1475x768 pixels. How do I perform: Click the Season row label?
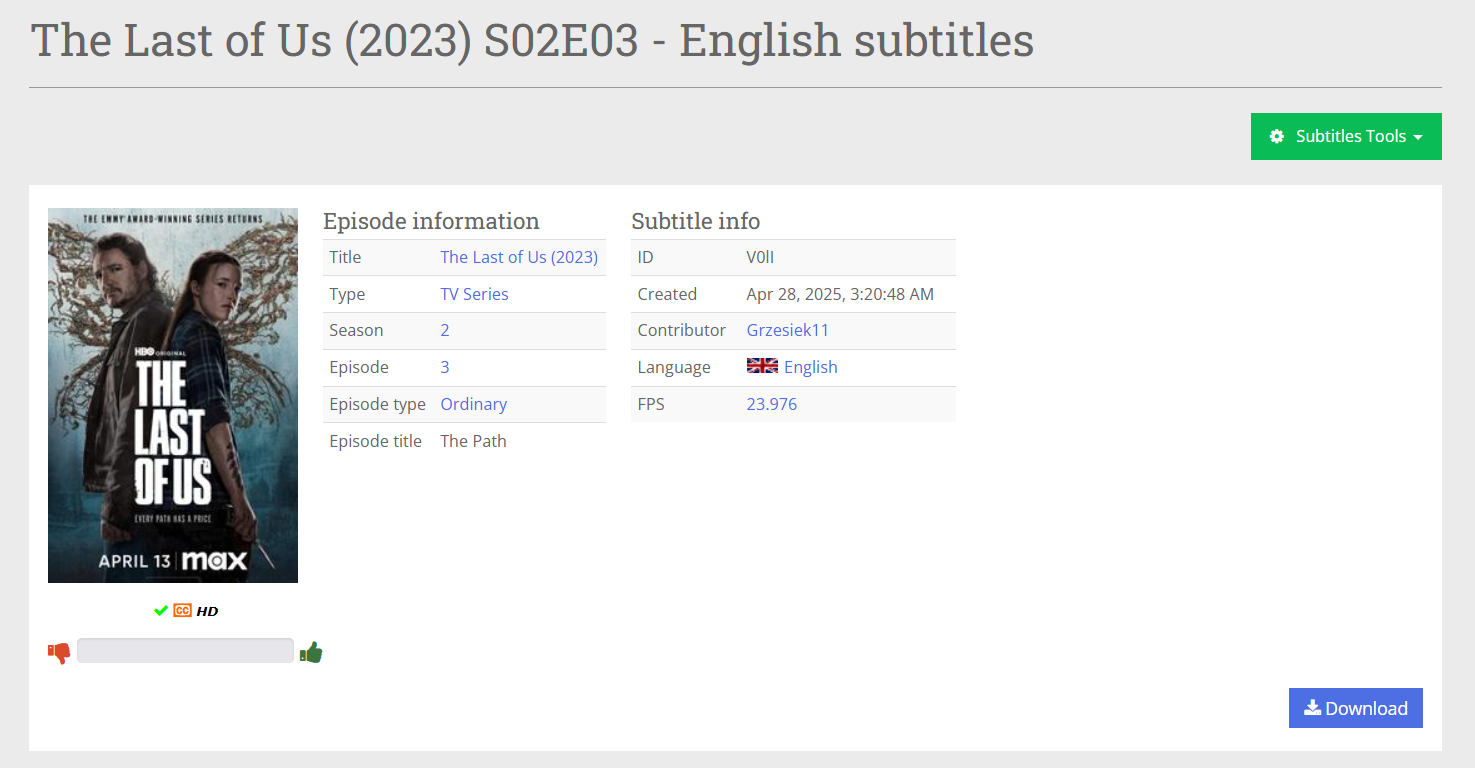coord(356,330)
